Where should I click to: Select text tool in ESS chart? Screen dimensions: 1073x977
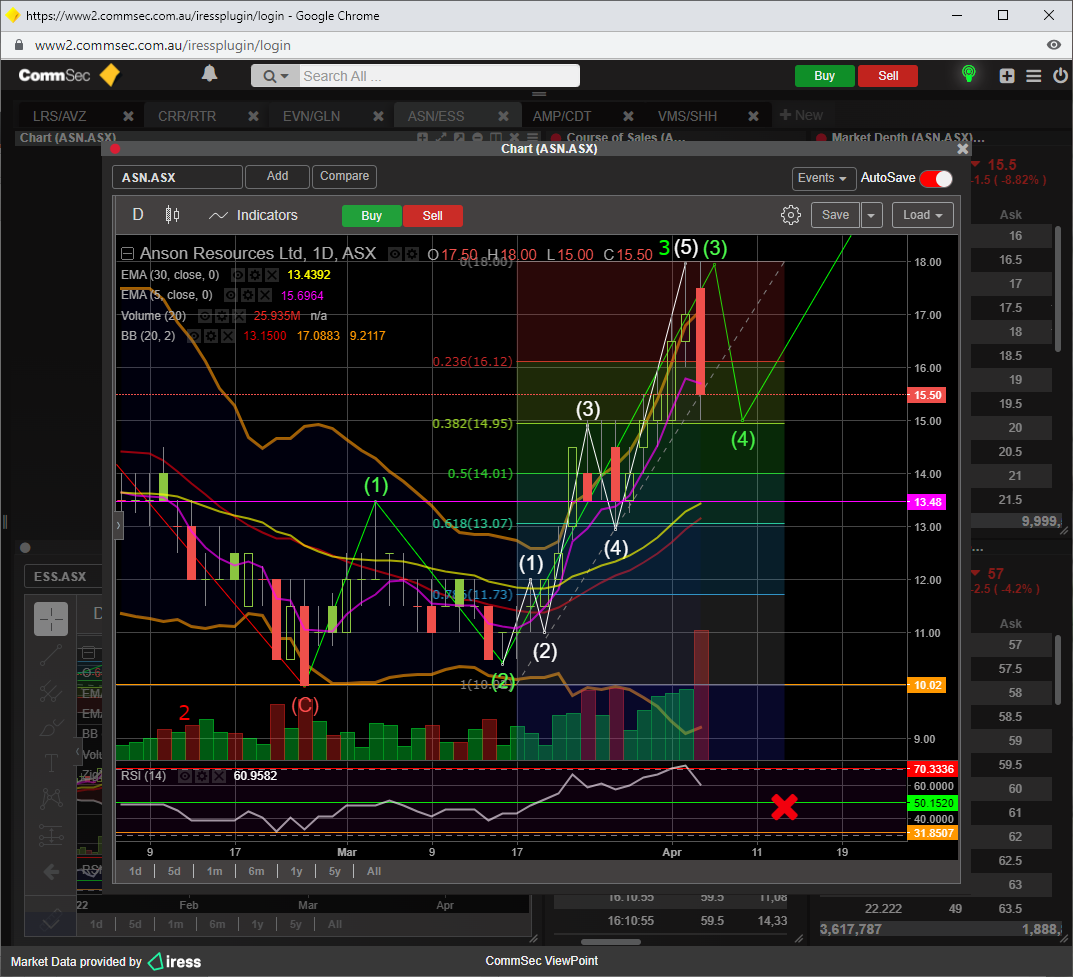click(51, 763)
